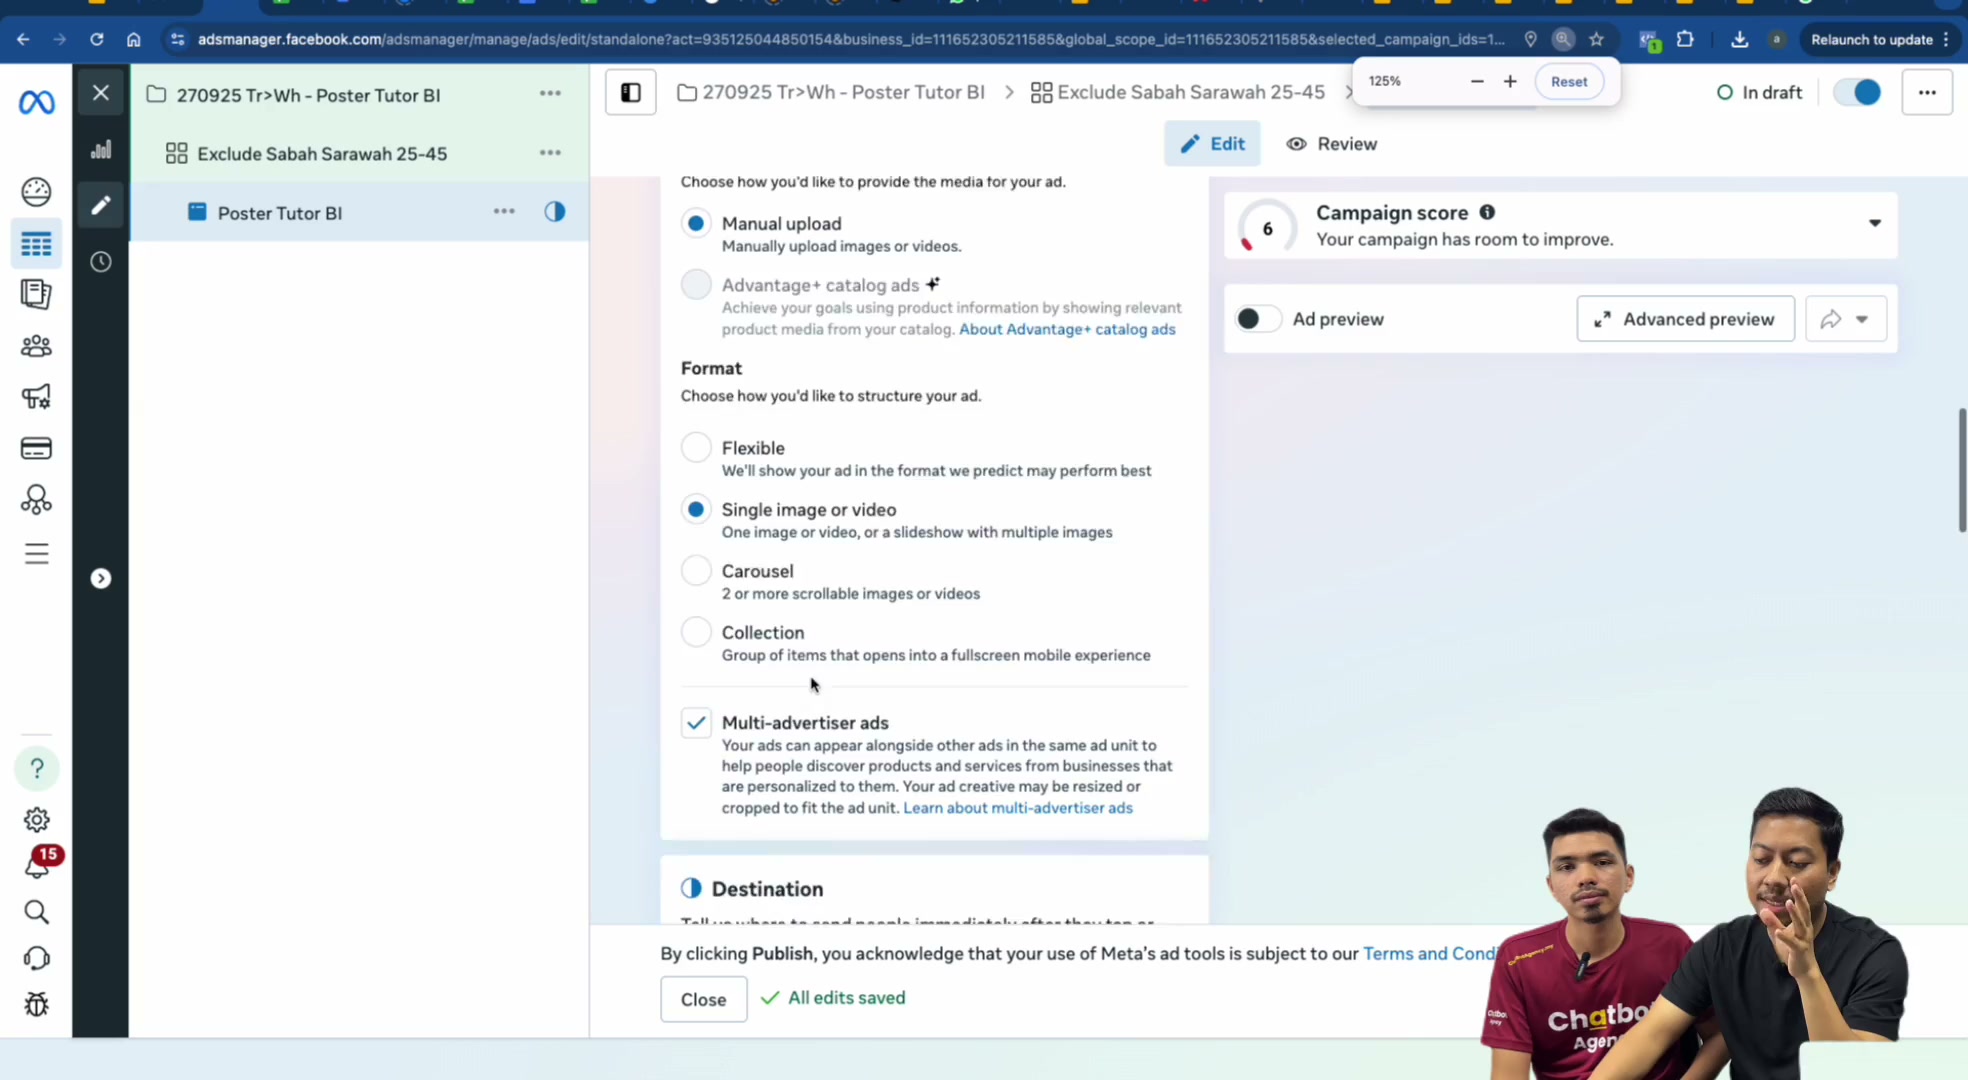Open Advertising settings megaphone icon
Viewport: 1968px width, 1080px height.
tap(36, 397)
